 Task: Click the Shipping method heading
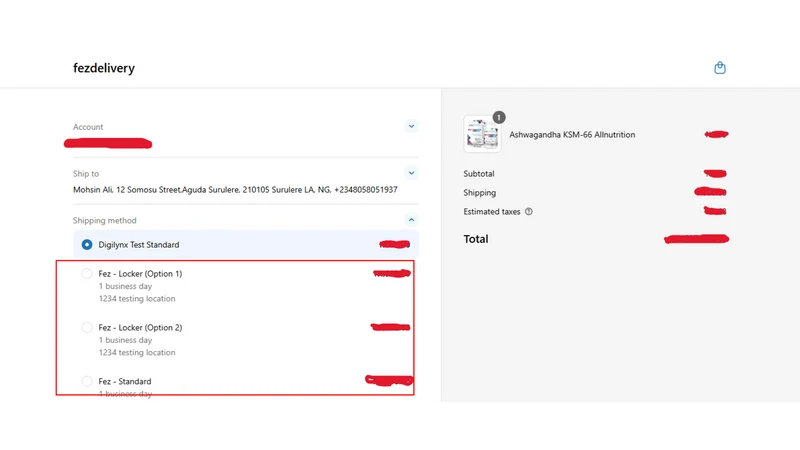[105, 220]
